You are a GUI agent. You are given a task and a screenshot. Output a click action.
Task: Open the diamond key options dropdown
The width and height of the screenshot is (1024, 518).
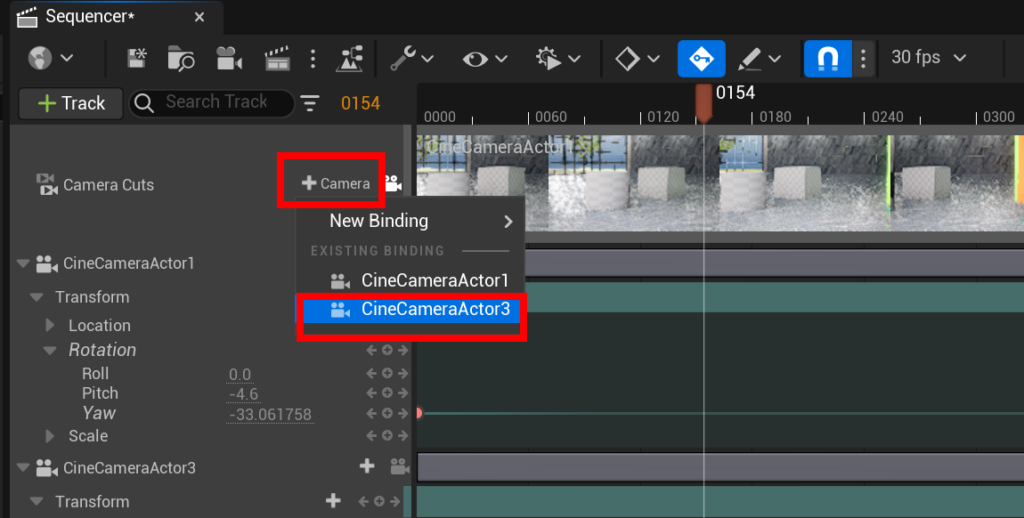click(x=637, y=58)
